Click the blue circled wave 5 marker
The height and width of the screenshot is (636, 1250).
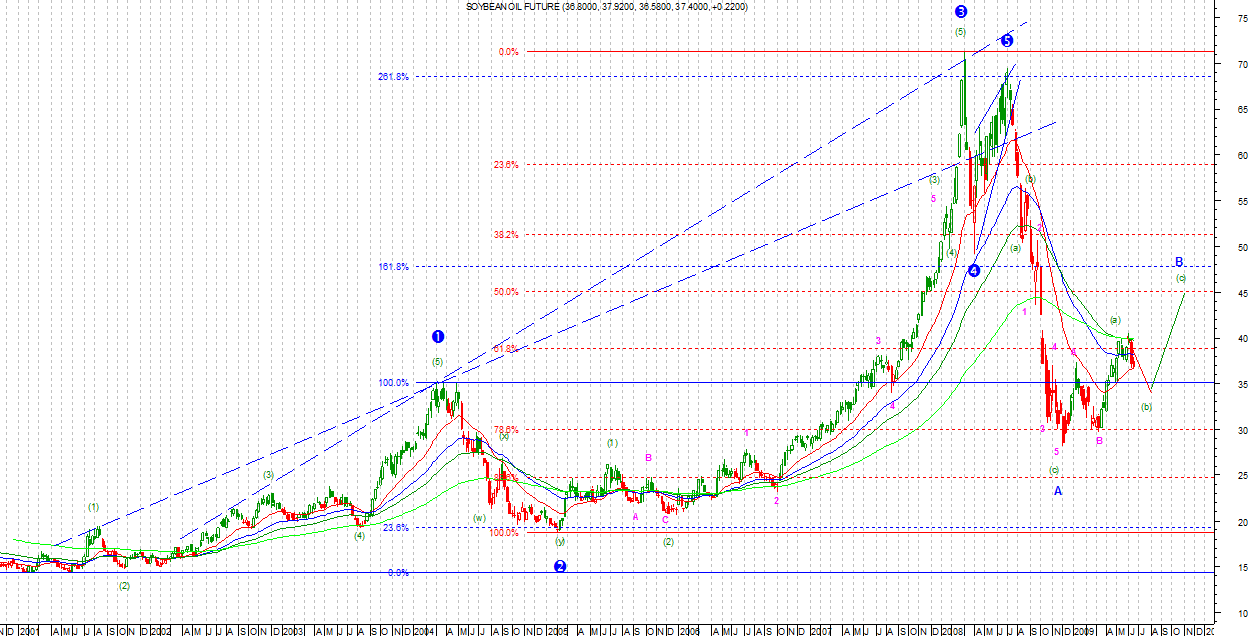pos(1007,41)
